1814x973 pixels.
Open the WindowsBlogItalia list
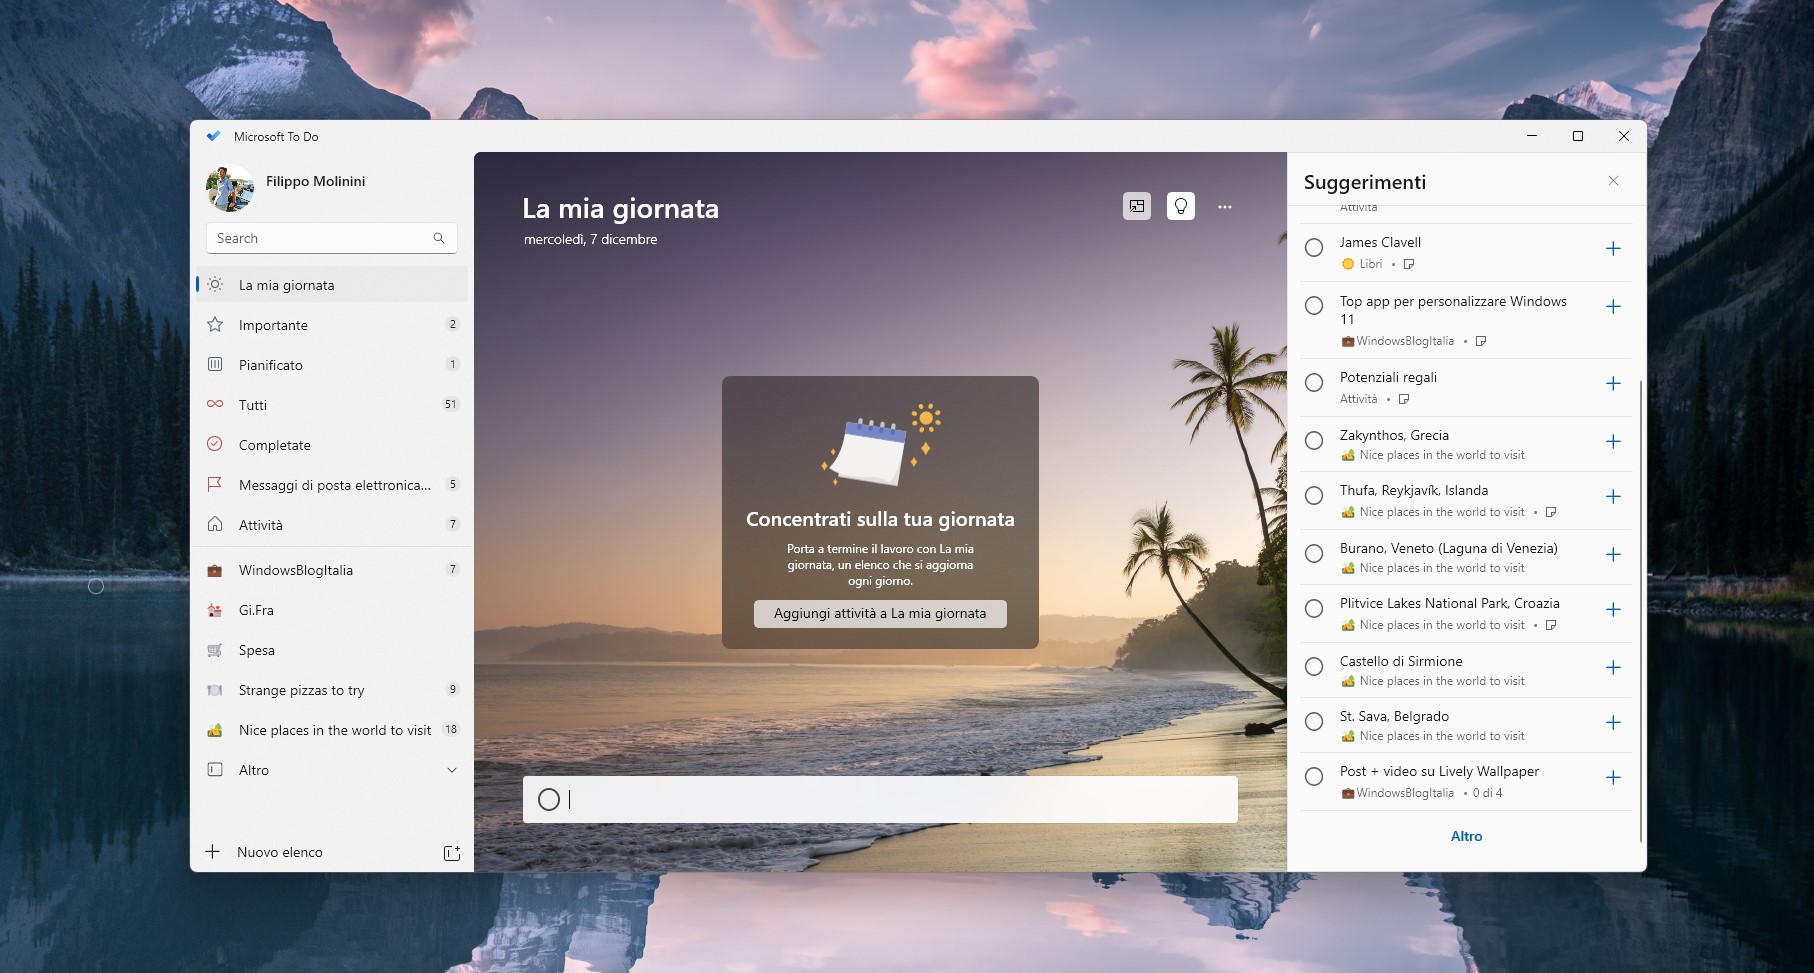331,570
